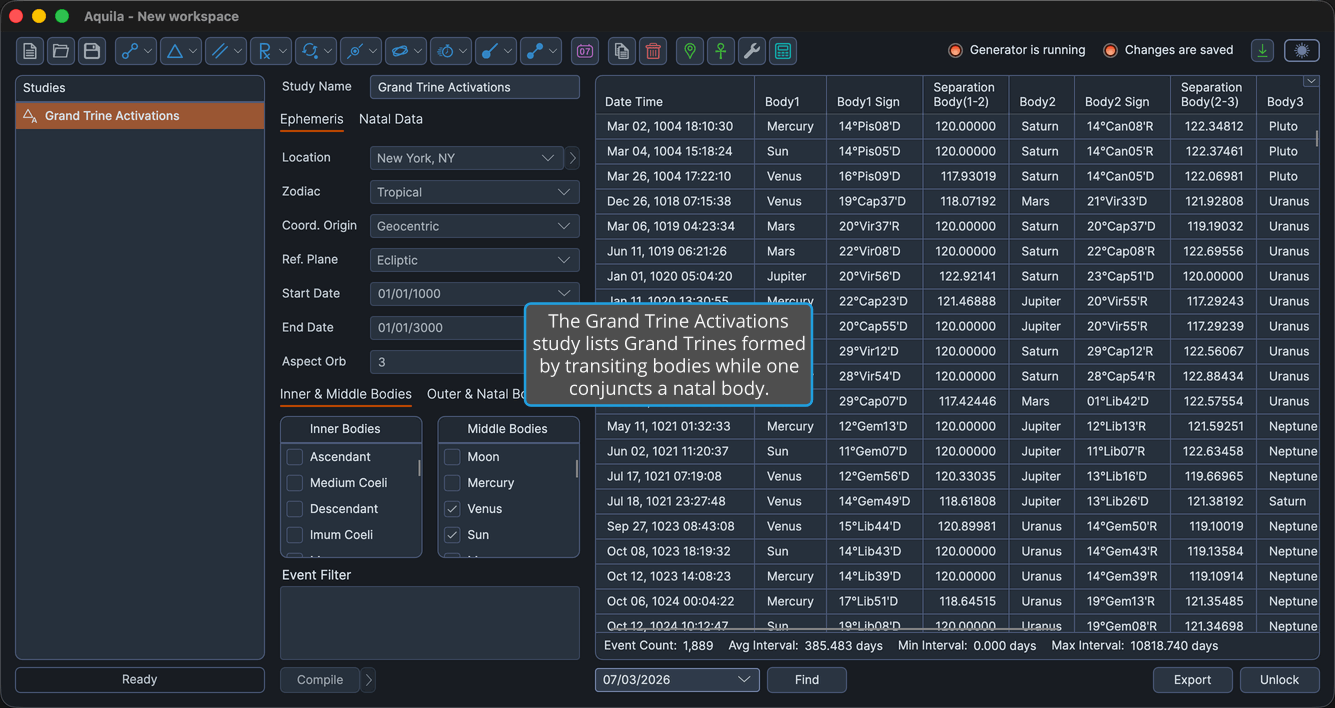Open the ringed planet orbit study tool
Image resolution: width=1335 pixels, height=708 pixels.
[x=406, y=51]
